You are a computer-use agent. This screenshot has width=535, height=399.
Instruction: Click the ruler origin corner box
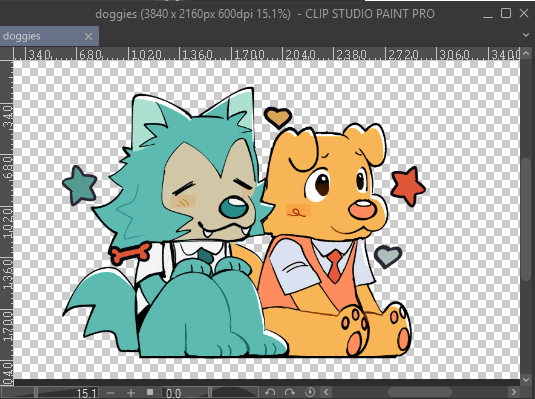coord(6,54)
